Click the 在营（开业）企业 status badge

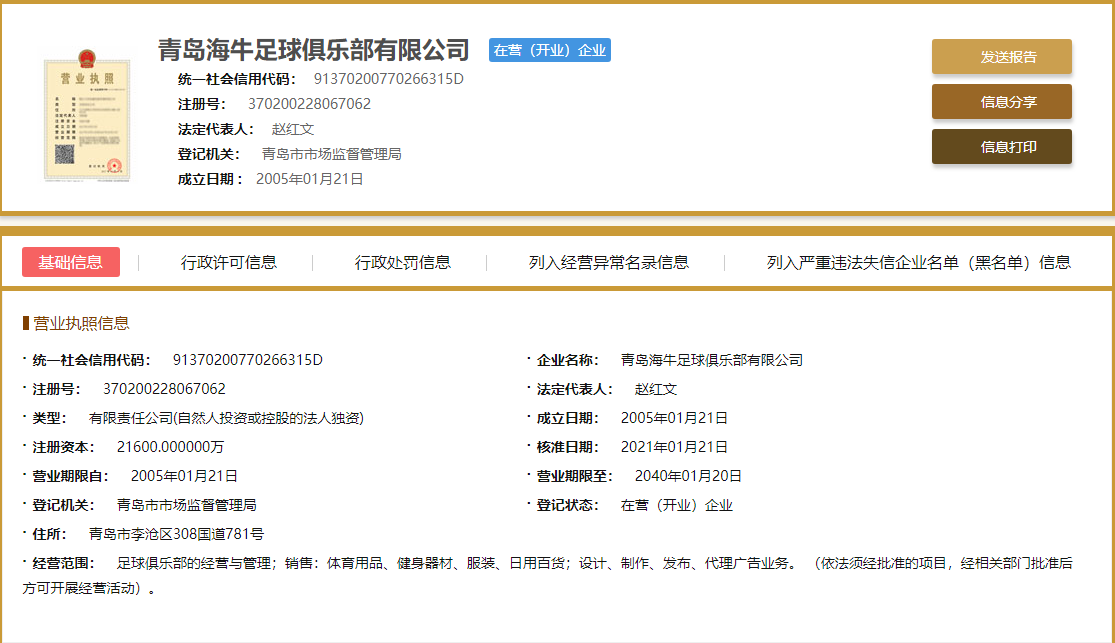tap(549, 49)
